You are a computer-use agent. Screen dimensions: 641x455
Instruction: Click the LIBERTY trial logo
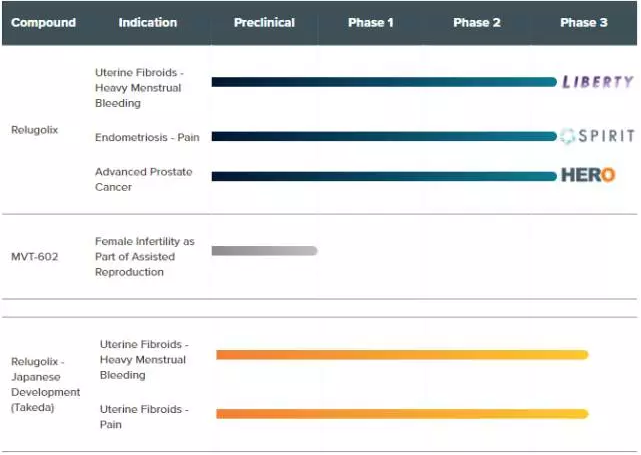(x=598, y=82)
